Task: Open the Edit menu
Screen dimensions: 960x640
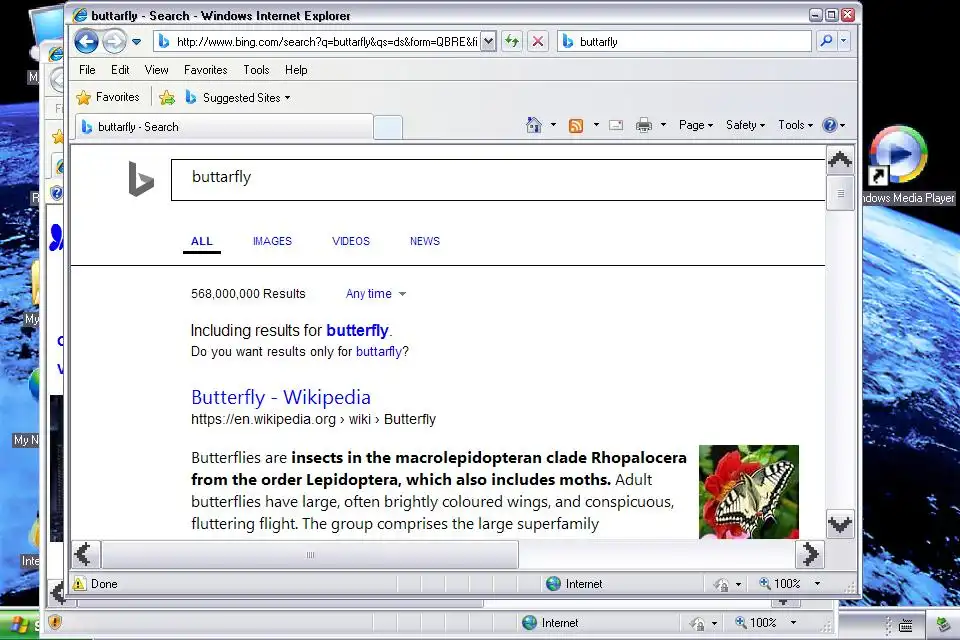Action: tap(120, 70)
